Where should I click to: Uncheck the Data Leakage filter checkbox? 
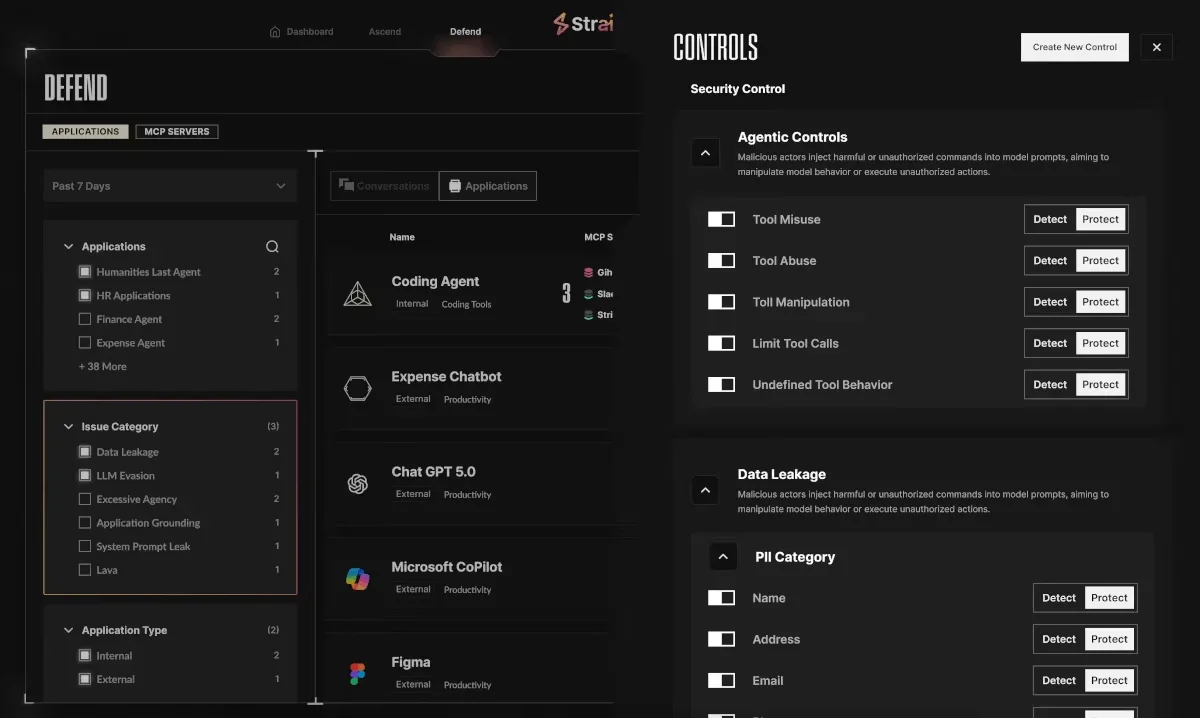click(85, 452)
